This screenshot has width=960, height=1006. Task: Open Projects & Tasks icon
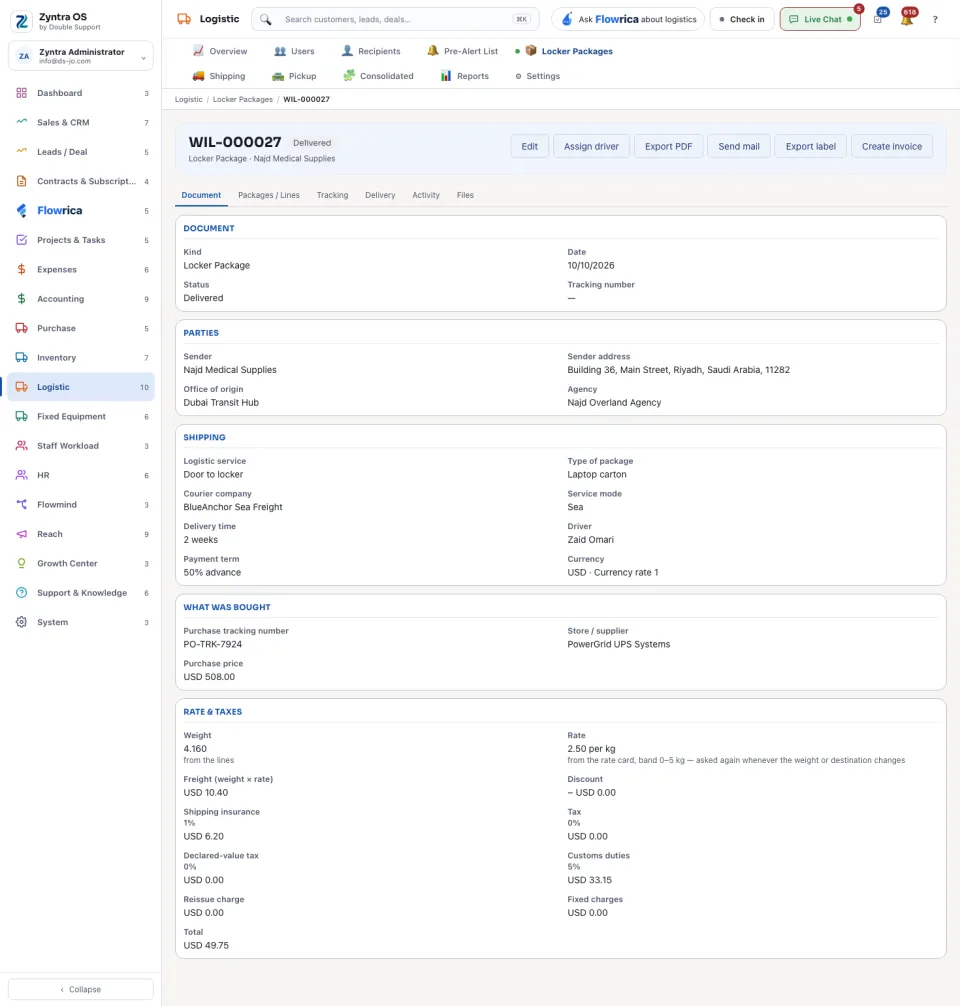coord(21,240)
